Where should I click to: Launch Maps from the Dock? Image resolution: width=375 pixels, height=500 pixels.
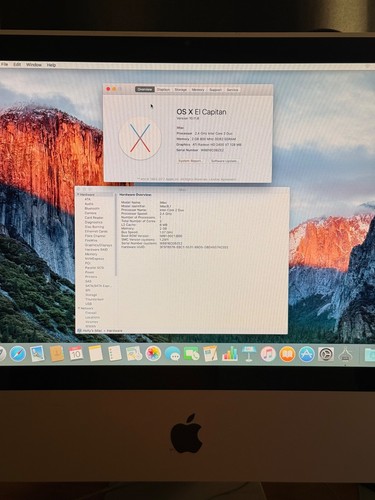134,354
